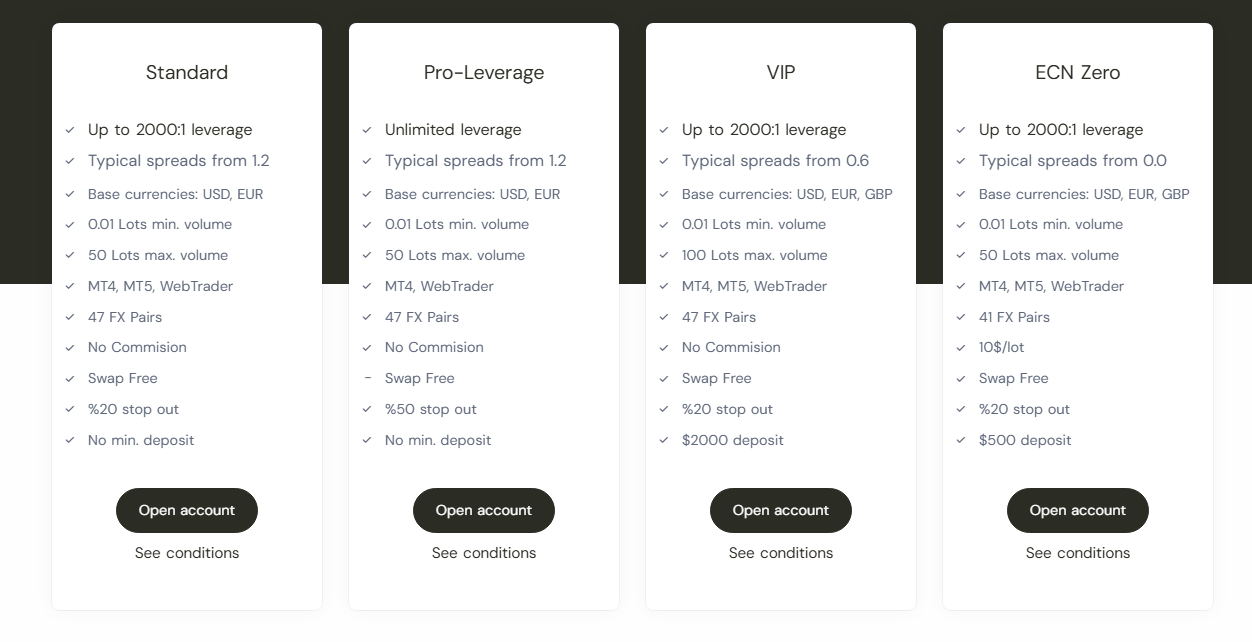Select the ECN Zero card heading

click(x=1078, y=72)
